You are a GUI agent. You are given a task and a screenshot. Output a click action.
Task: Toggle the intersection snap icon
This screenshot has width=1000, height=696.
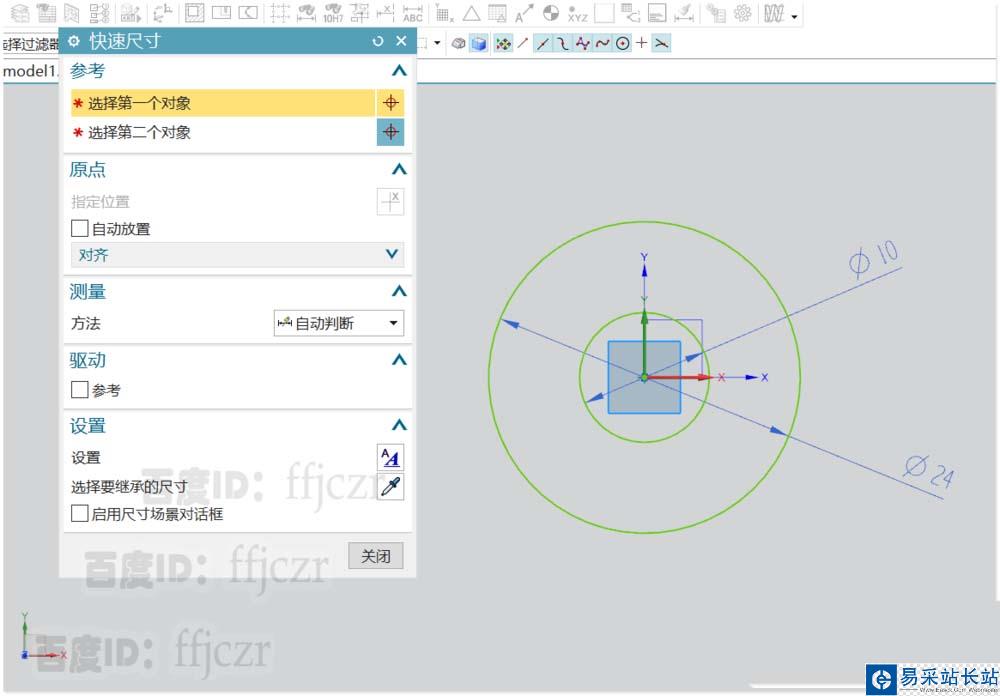tap(662, 43)
